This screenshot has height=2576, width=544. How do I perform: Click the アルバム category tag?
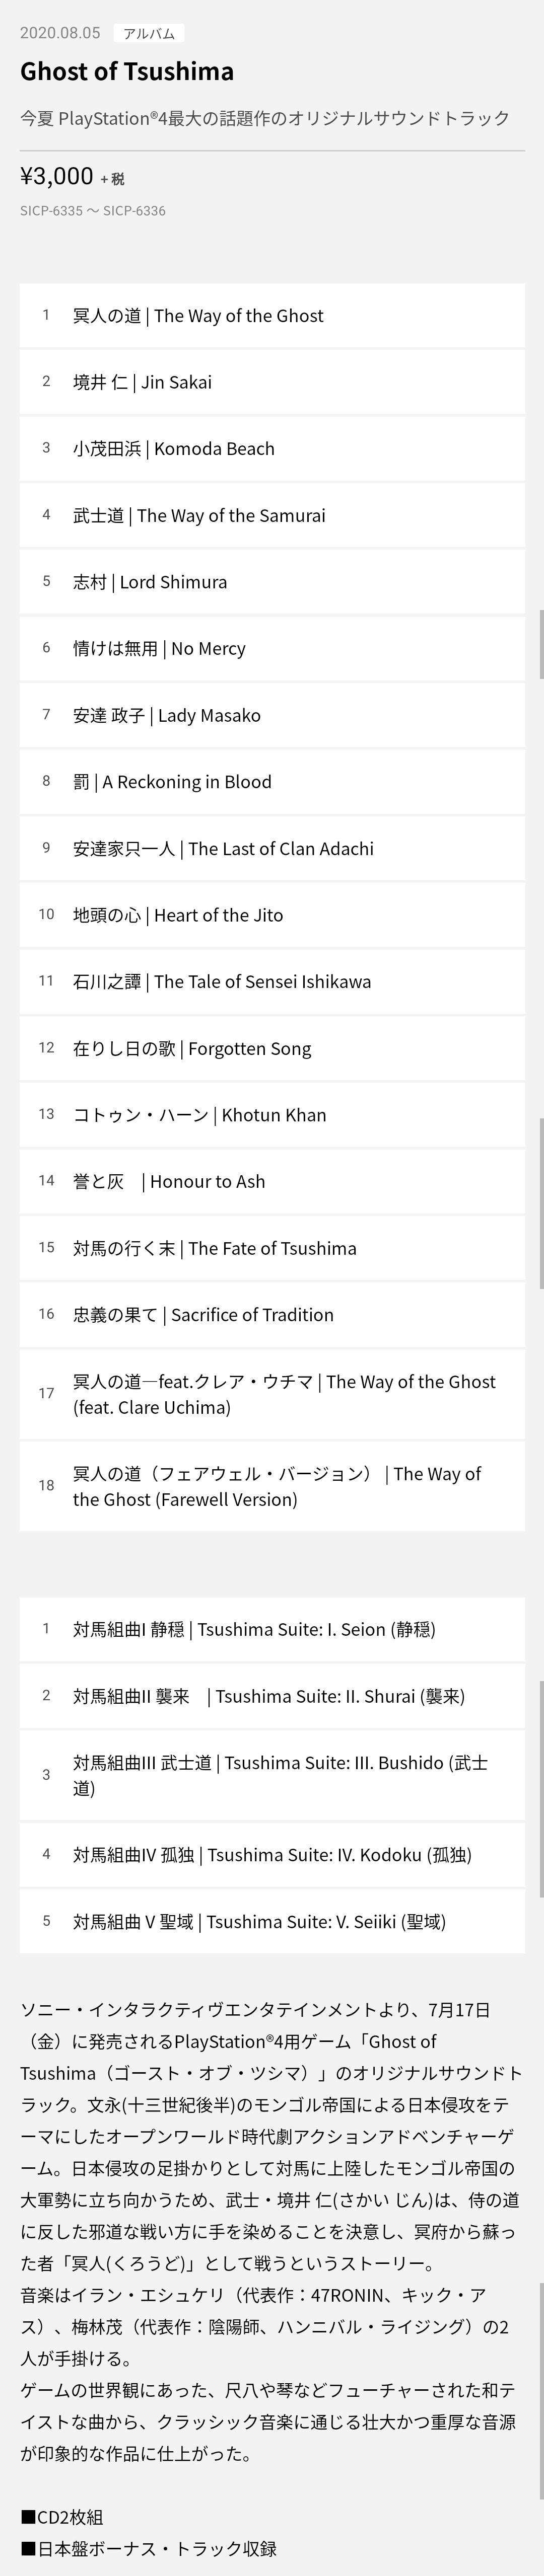pos(149,33)
